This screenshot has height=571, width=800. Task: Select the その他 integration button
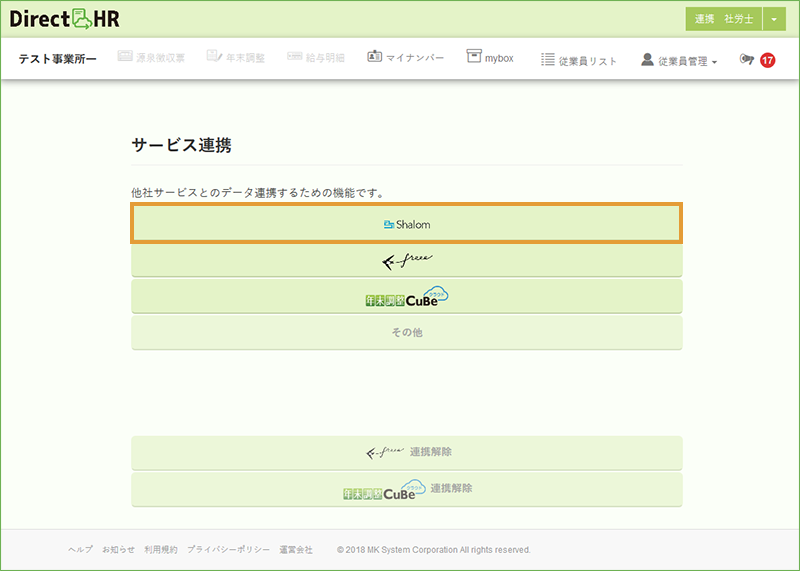tap(407, 333)
